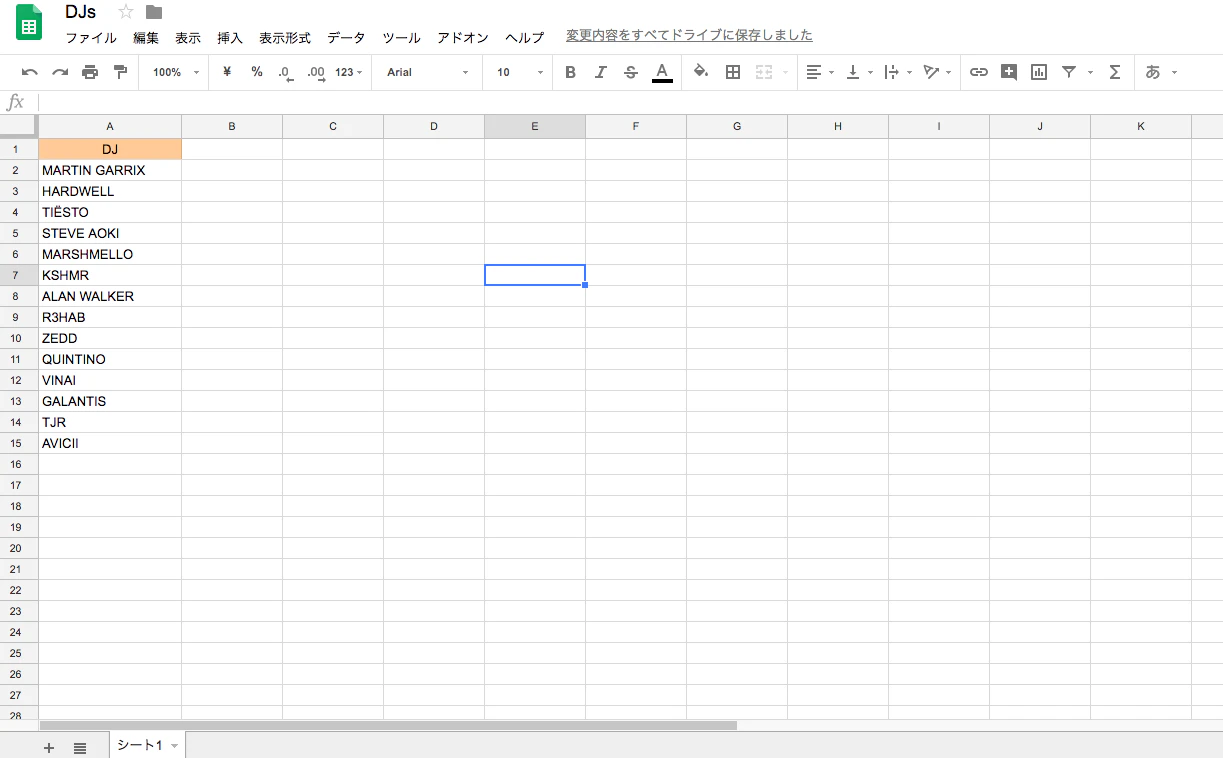Insert a link with the chain icon
This screenshot has height=758, width=1223.
click(979, 72)
